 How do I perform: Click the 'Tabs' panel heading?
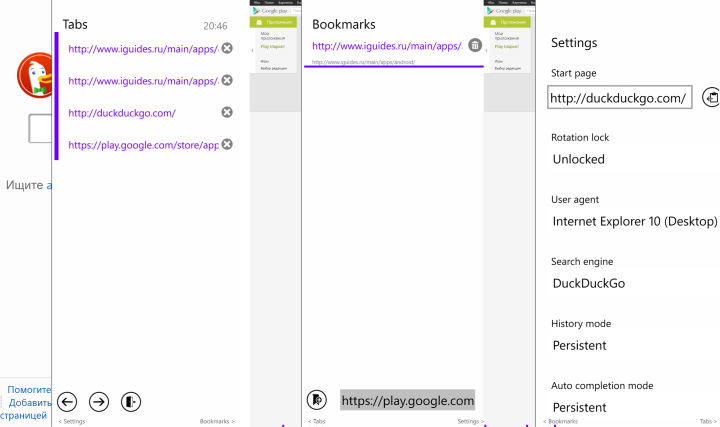click(75, 24)
